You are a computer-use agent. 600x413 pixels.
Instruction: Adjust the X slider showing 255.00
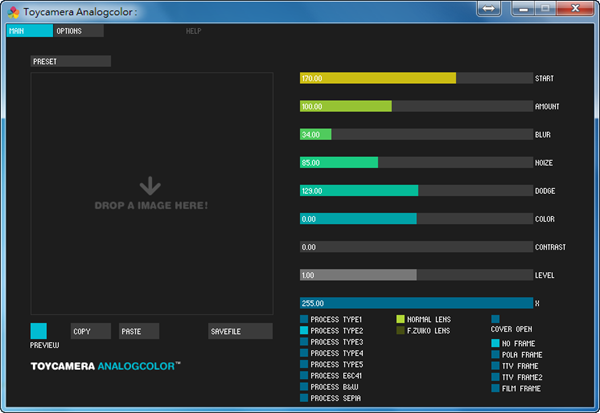[x=416, y=303]
